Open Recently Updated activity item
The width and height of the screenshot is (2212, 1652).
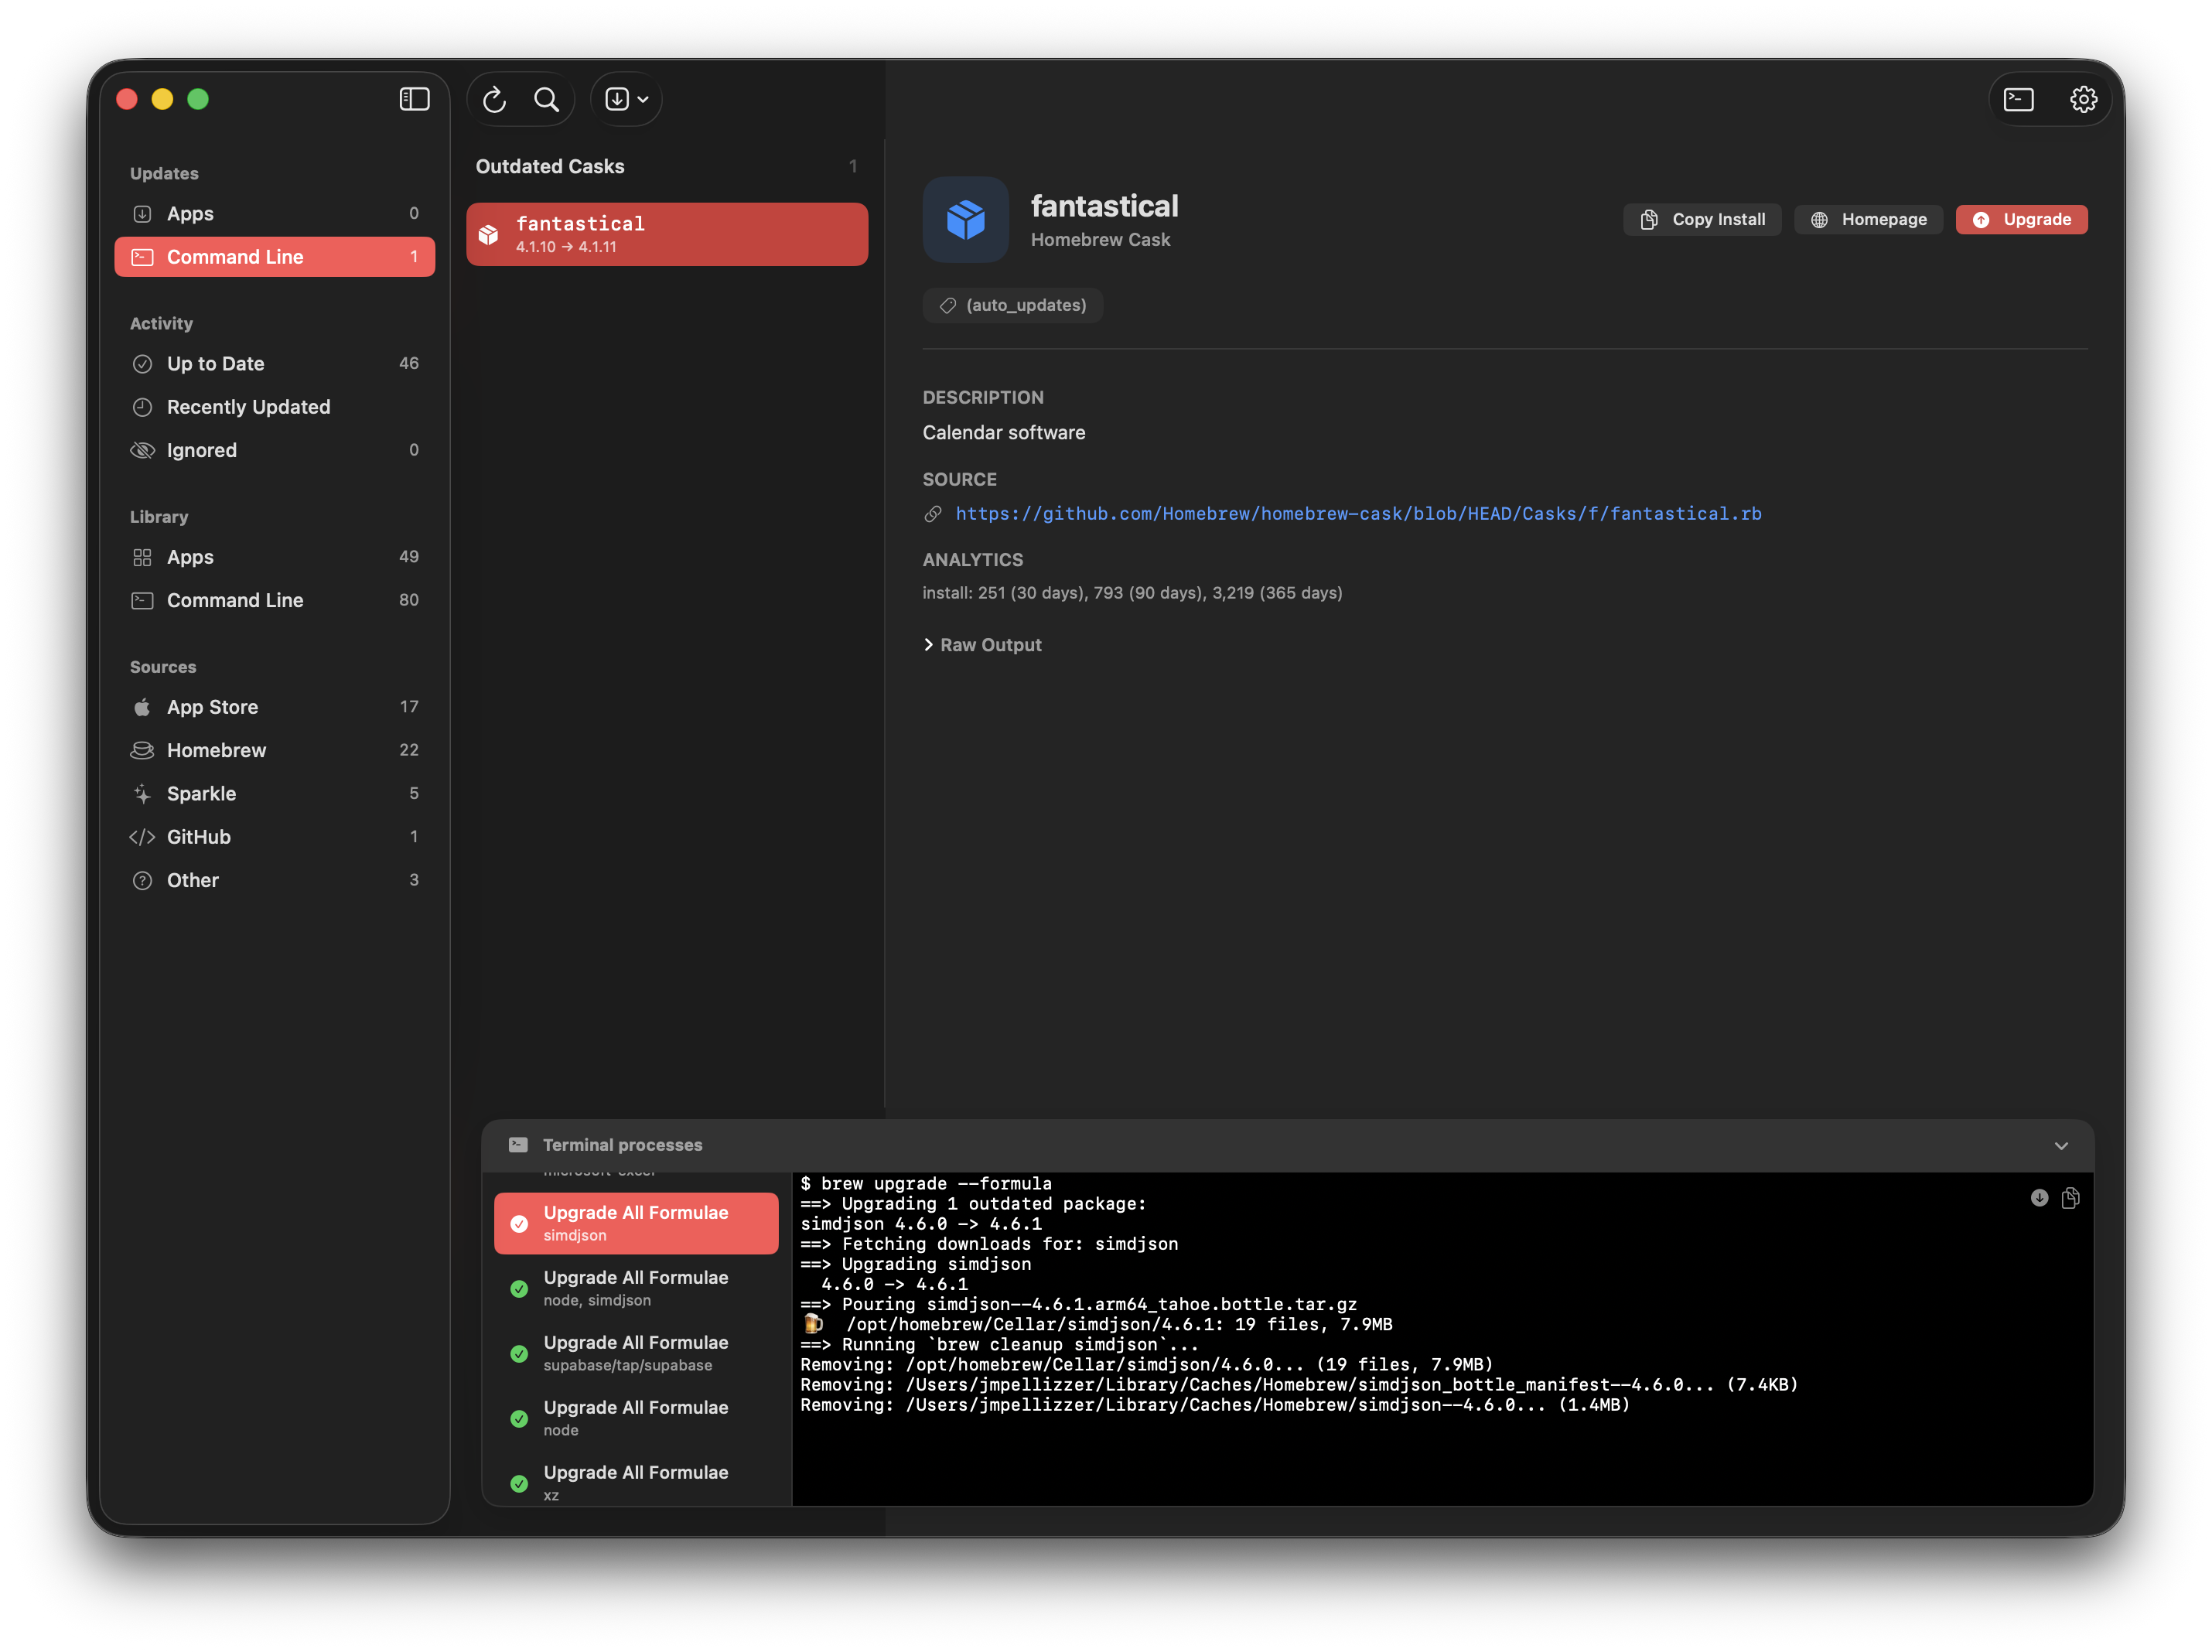248,407
